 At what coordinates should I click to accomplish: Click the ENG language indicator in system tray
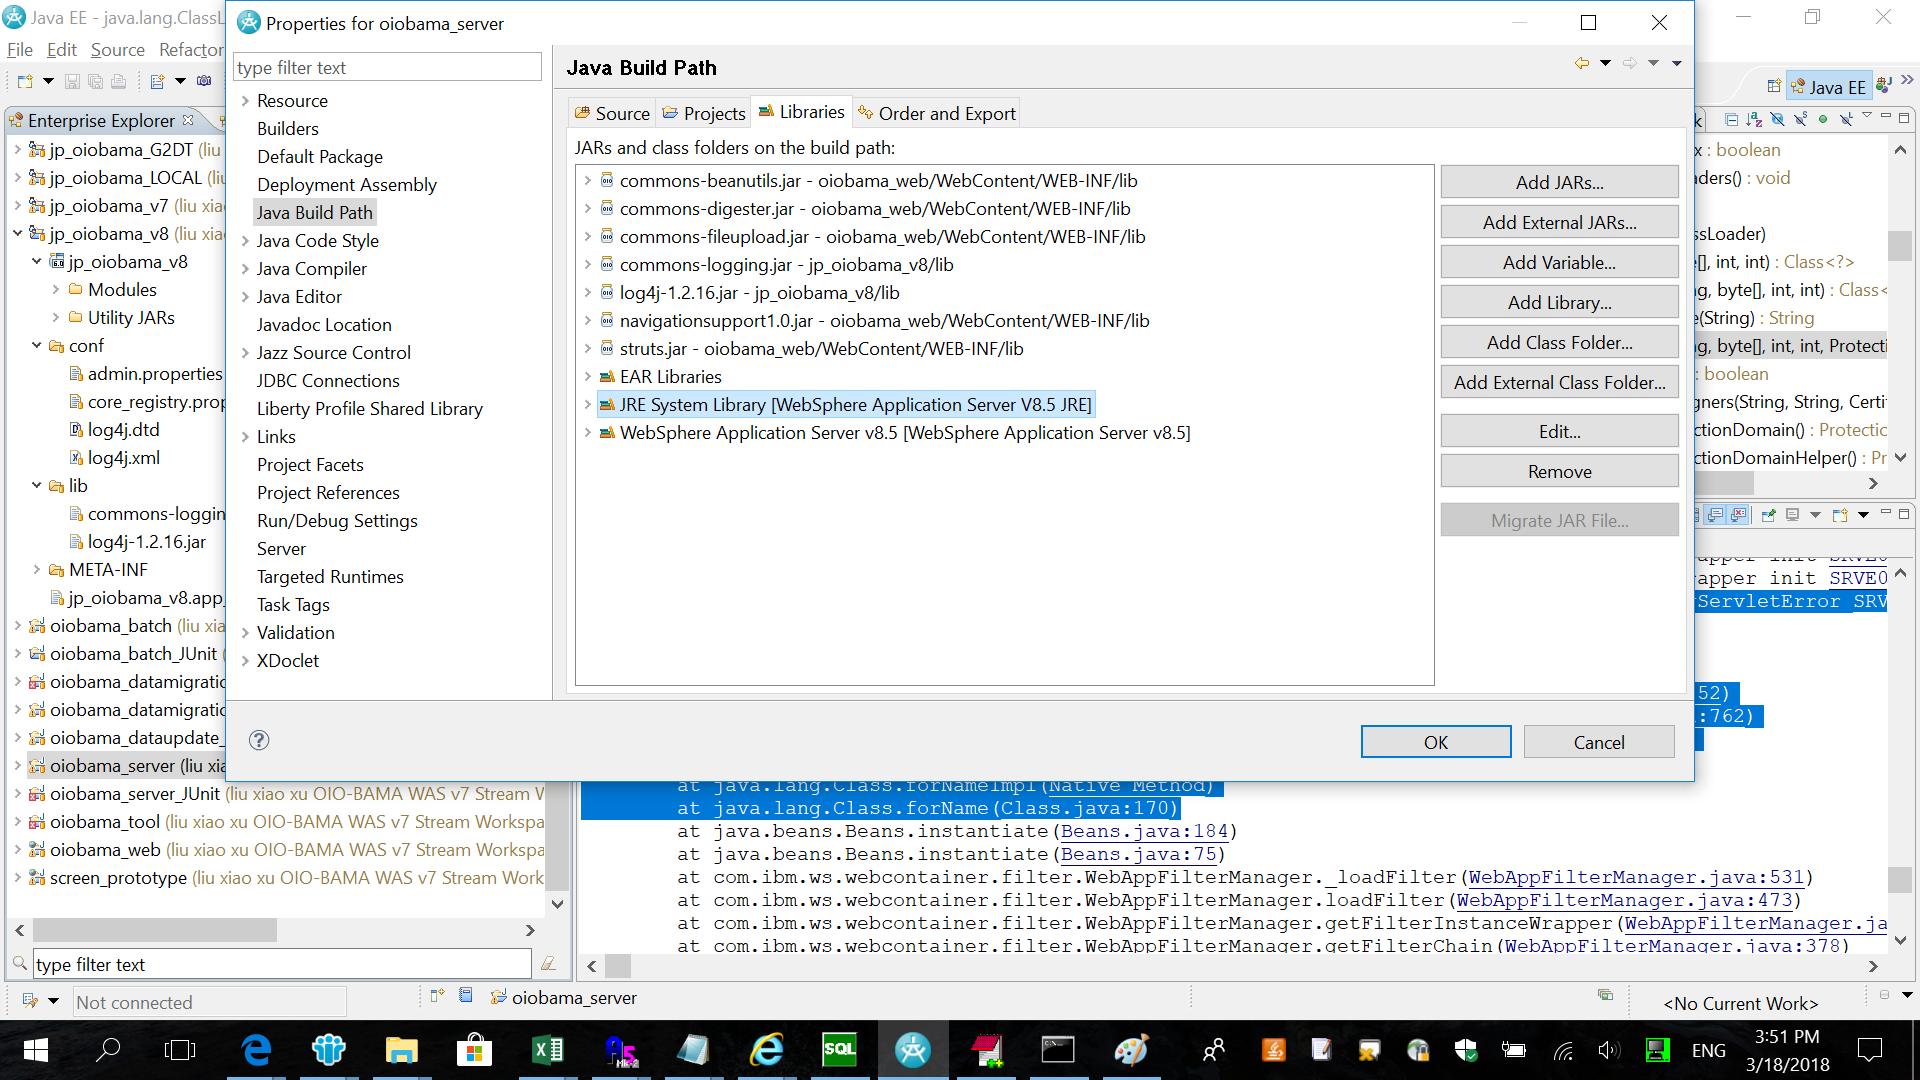point(1708,1050)
